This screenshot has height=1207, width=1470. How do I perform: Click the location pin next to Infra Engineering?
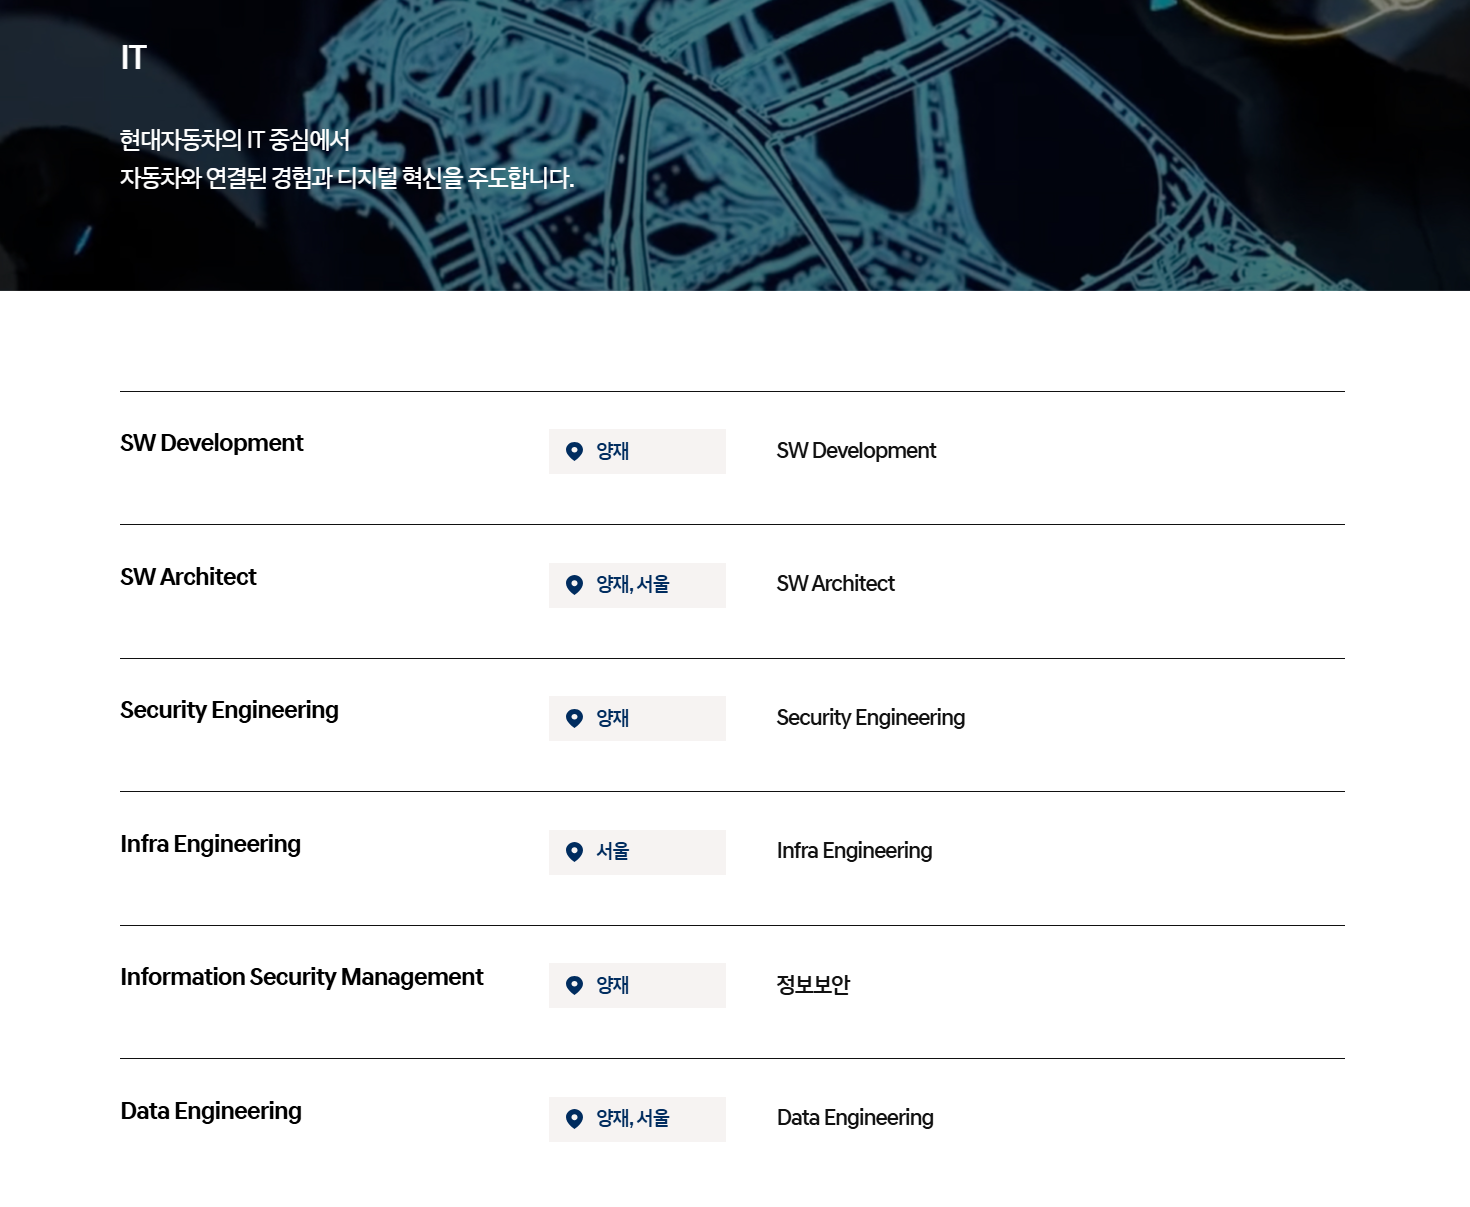(x=574, y=852)
